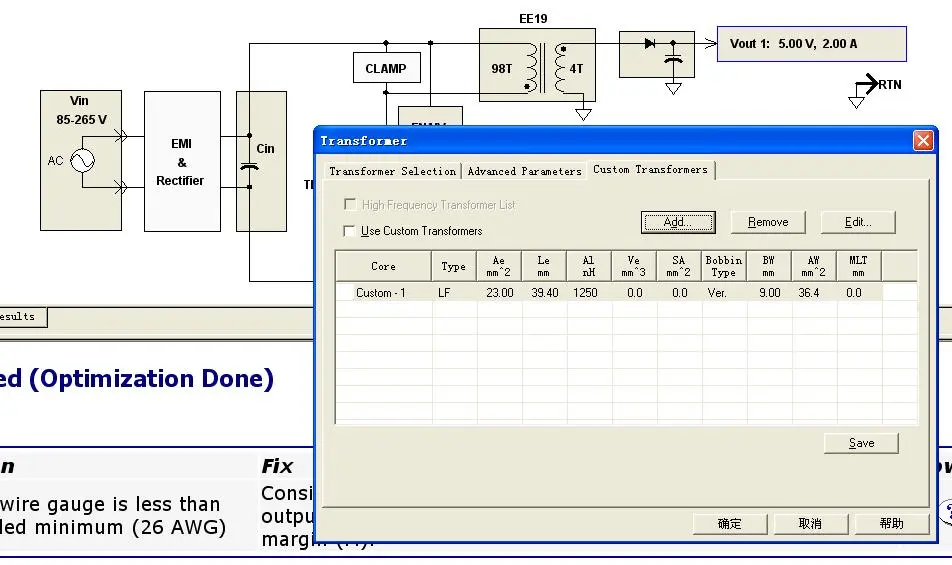This screenshot has height=565, width=952.
Task: Open help via the 帮助 button
Action: 892,524
